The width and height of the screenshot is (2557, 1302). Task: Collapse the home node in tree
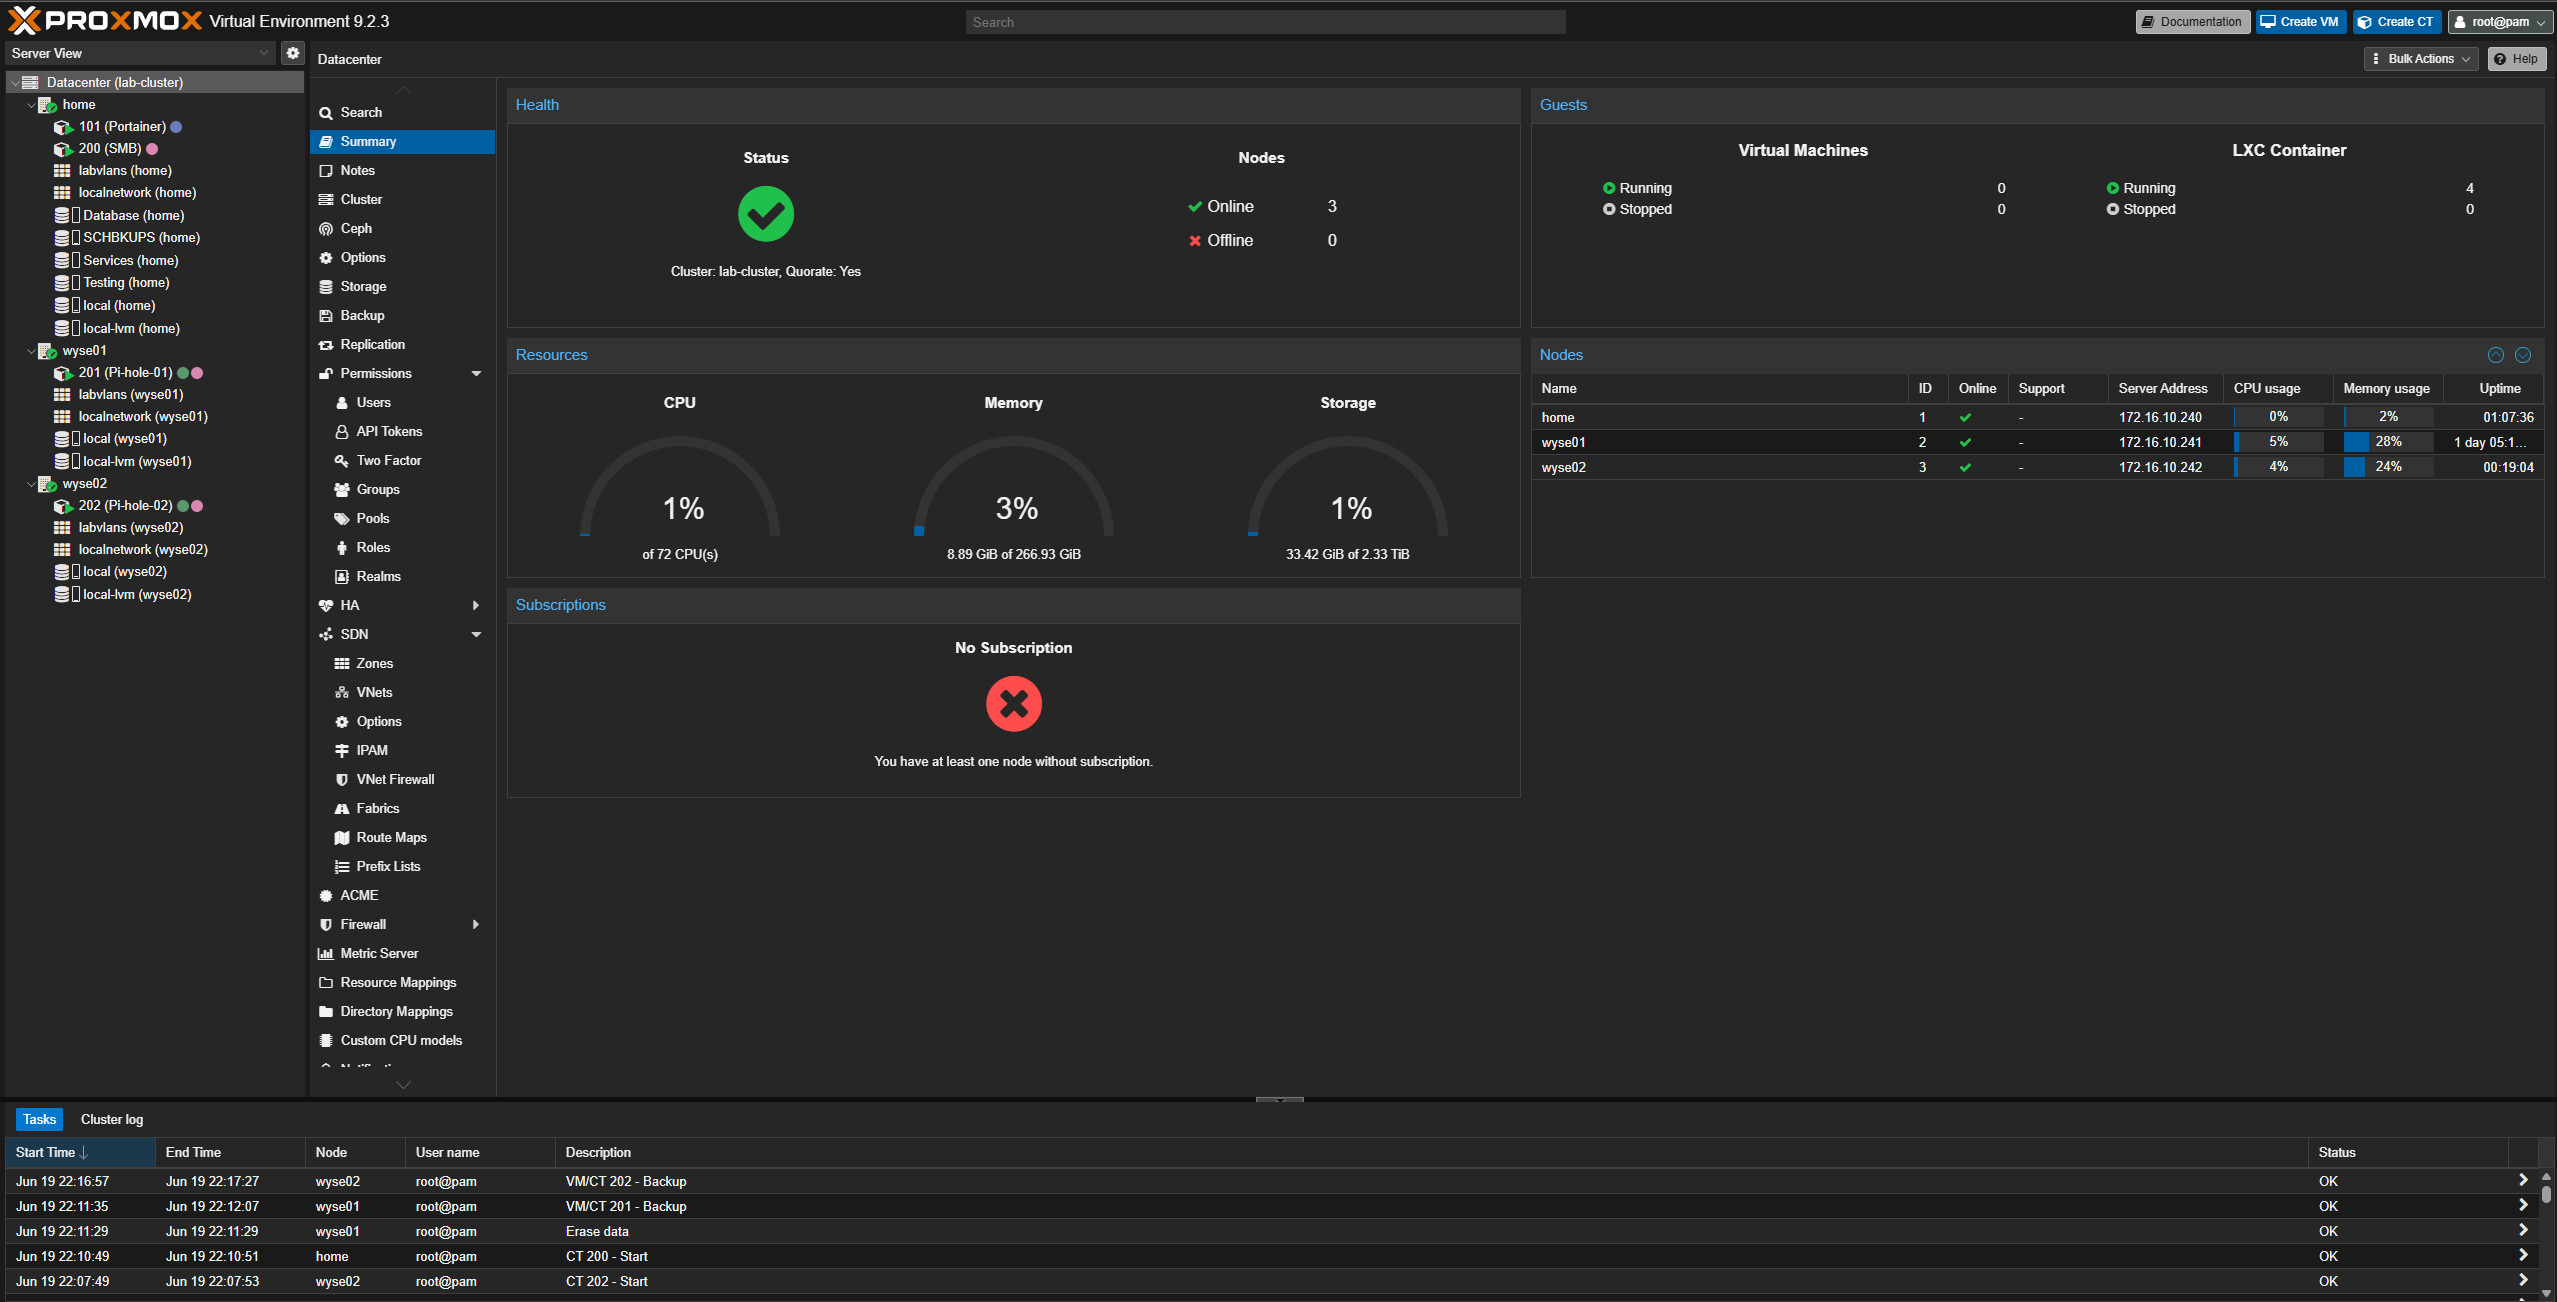coord(31,105)
